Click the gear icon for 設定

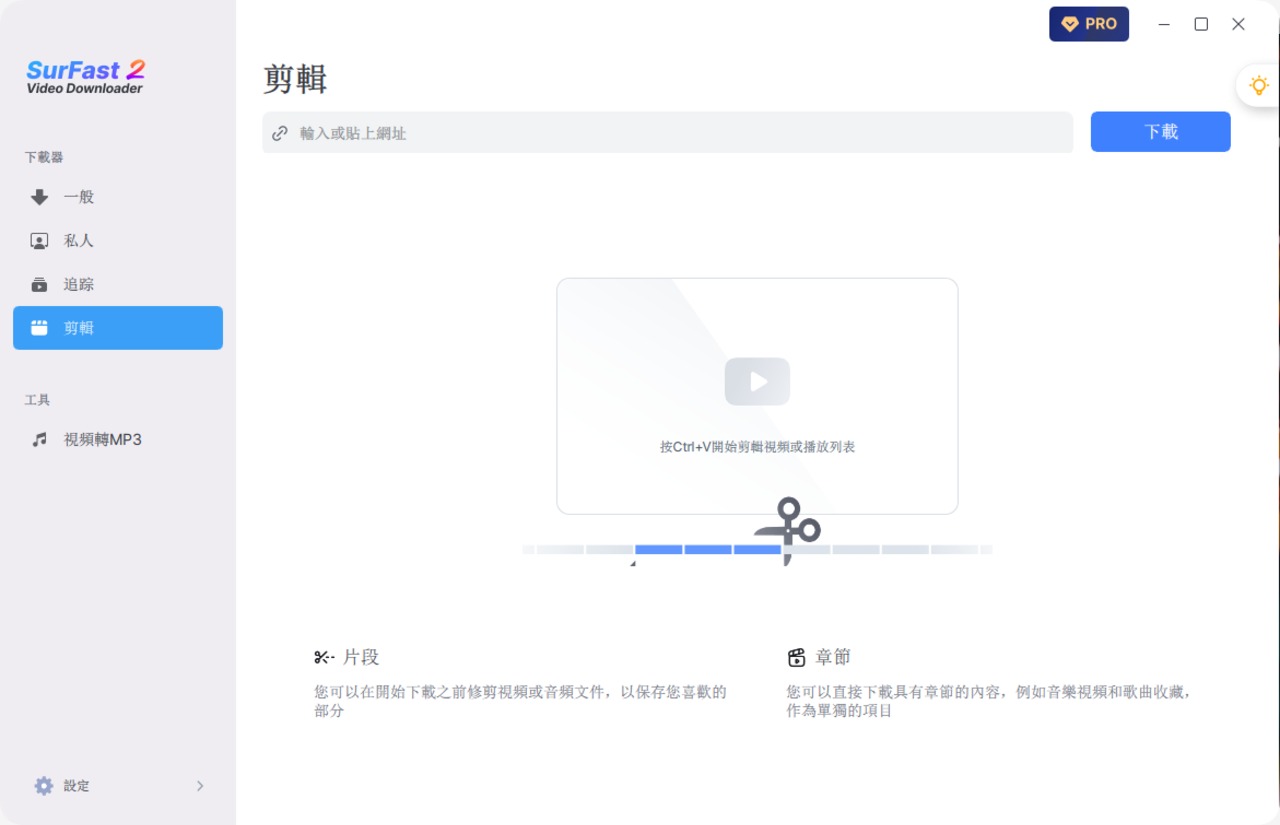(43, 786)
